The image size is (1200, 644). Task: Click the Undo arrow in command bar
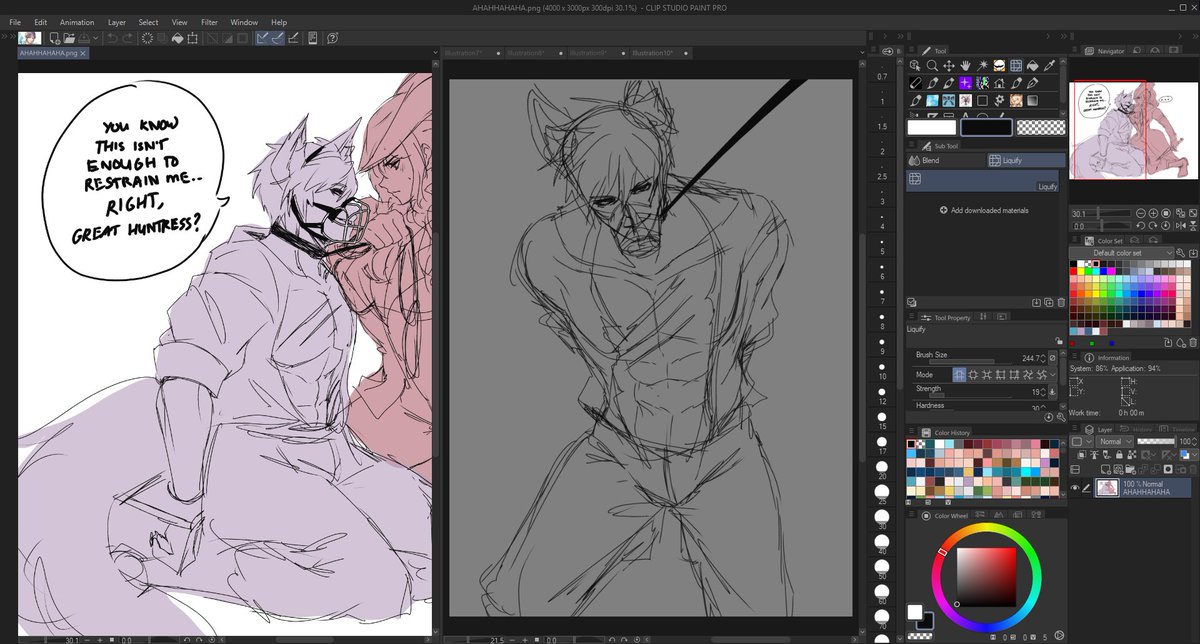(111, 38)
